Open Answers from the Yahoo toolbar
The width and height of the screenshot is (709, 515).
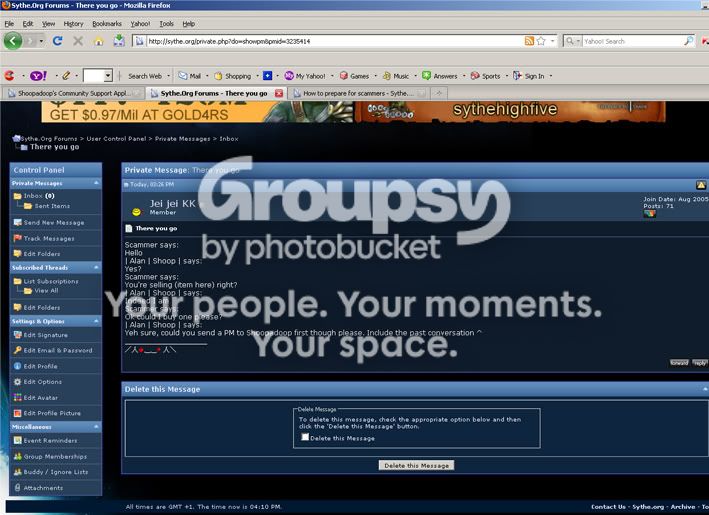point(440,76)
